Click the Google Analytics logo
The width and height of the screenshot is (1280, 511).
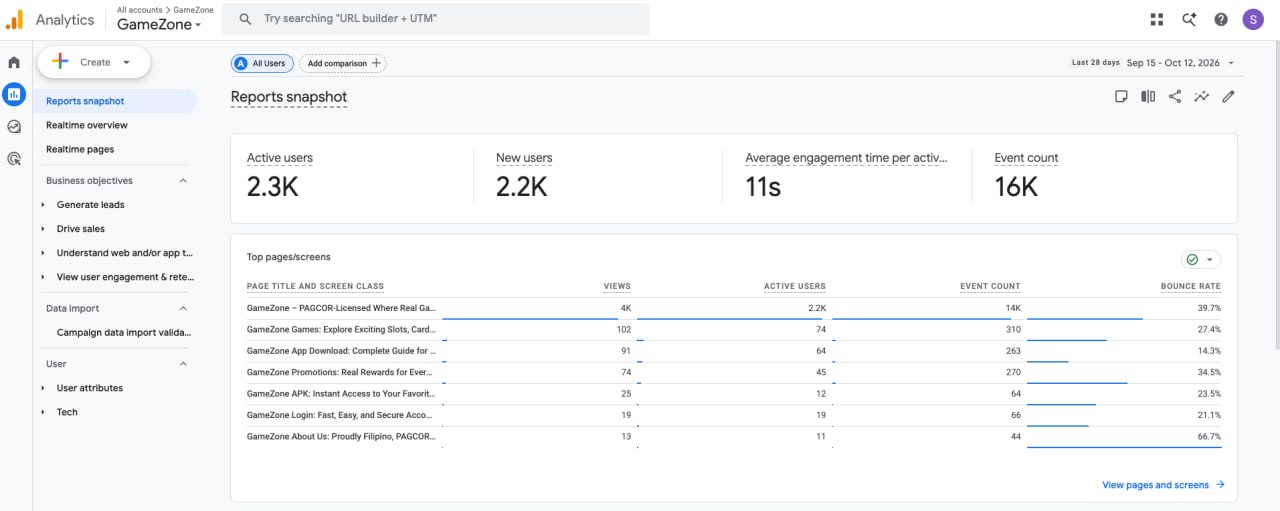pos(14,20)
